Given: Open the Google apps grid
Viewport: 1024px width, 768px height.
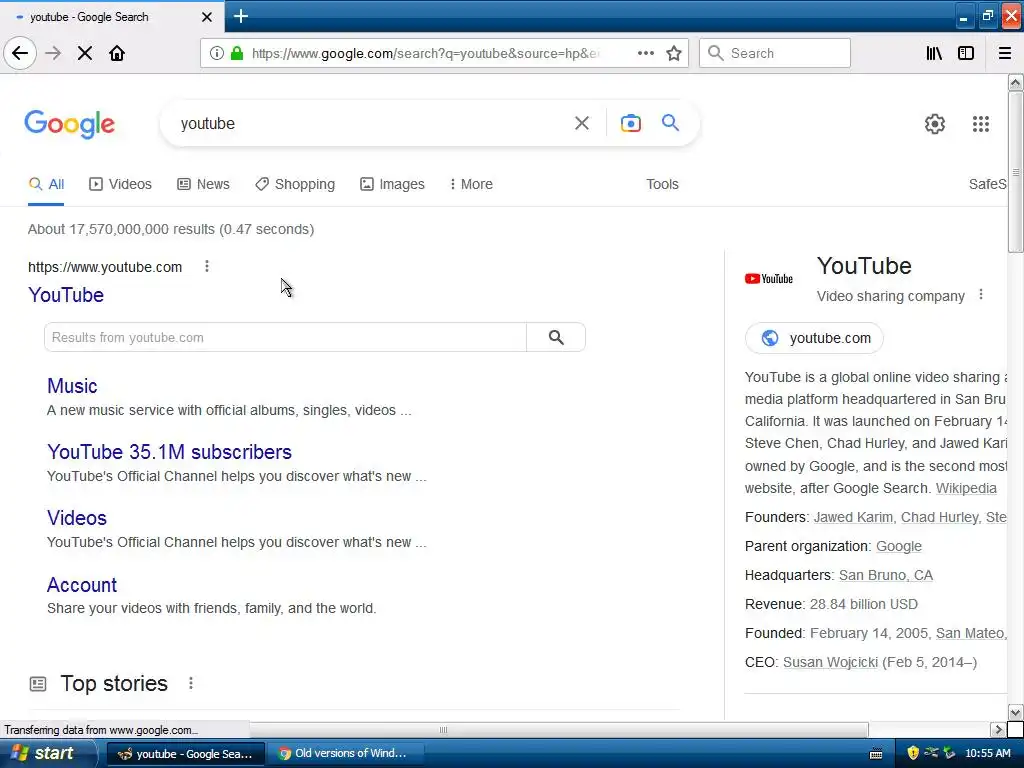Looking at the screenshot, I should click(x=980, y=123).
